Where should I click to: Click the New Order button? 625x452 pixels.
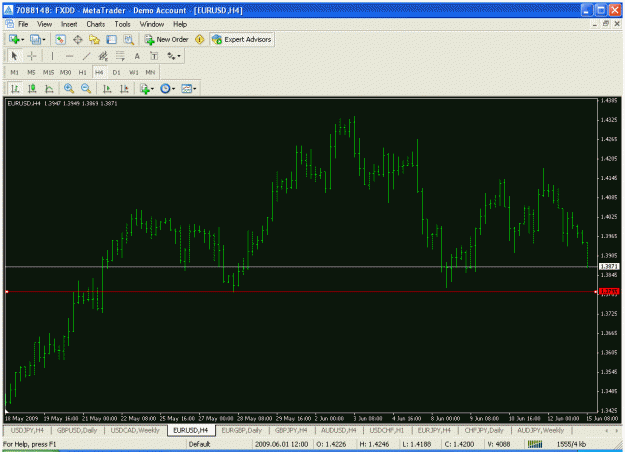click(x=167, y=39)
